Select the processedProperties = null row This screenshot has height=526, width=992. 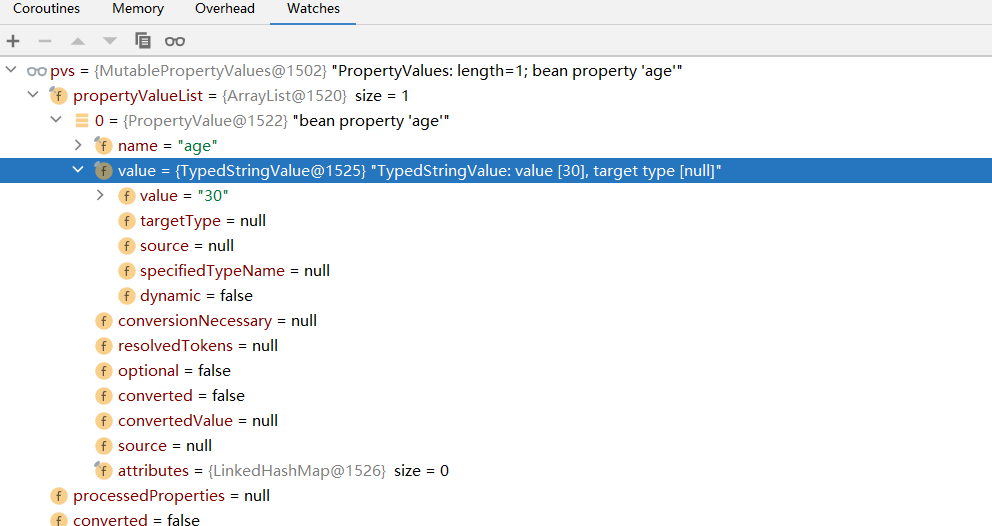pos(496,496)
